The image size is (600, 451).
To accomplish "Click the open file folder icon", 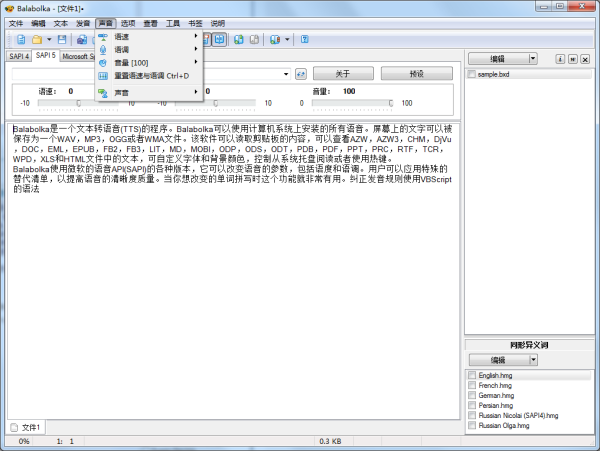I will point(37,40).
